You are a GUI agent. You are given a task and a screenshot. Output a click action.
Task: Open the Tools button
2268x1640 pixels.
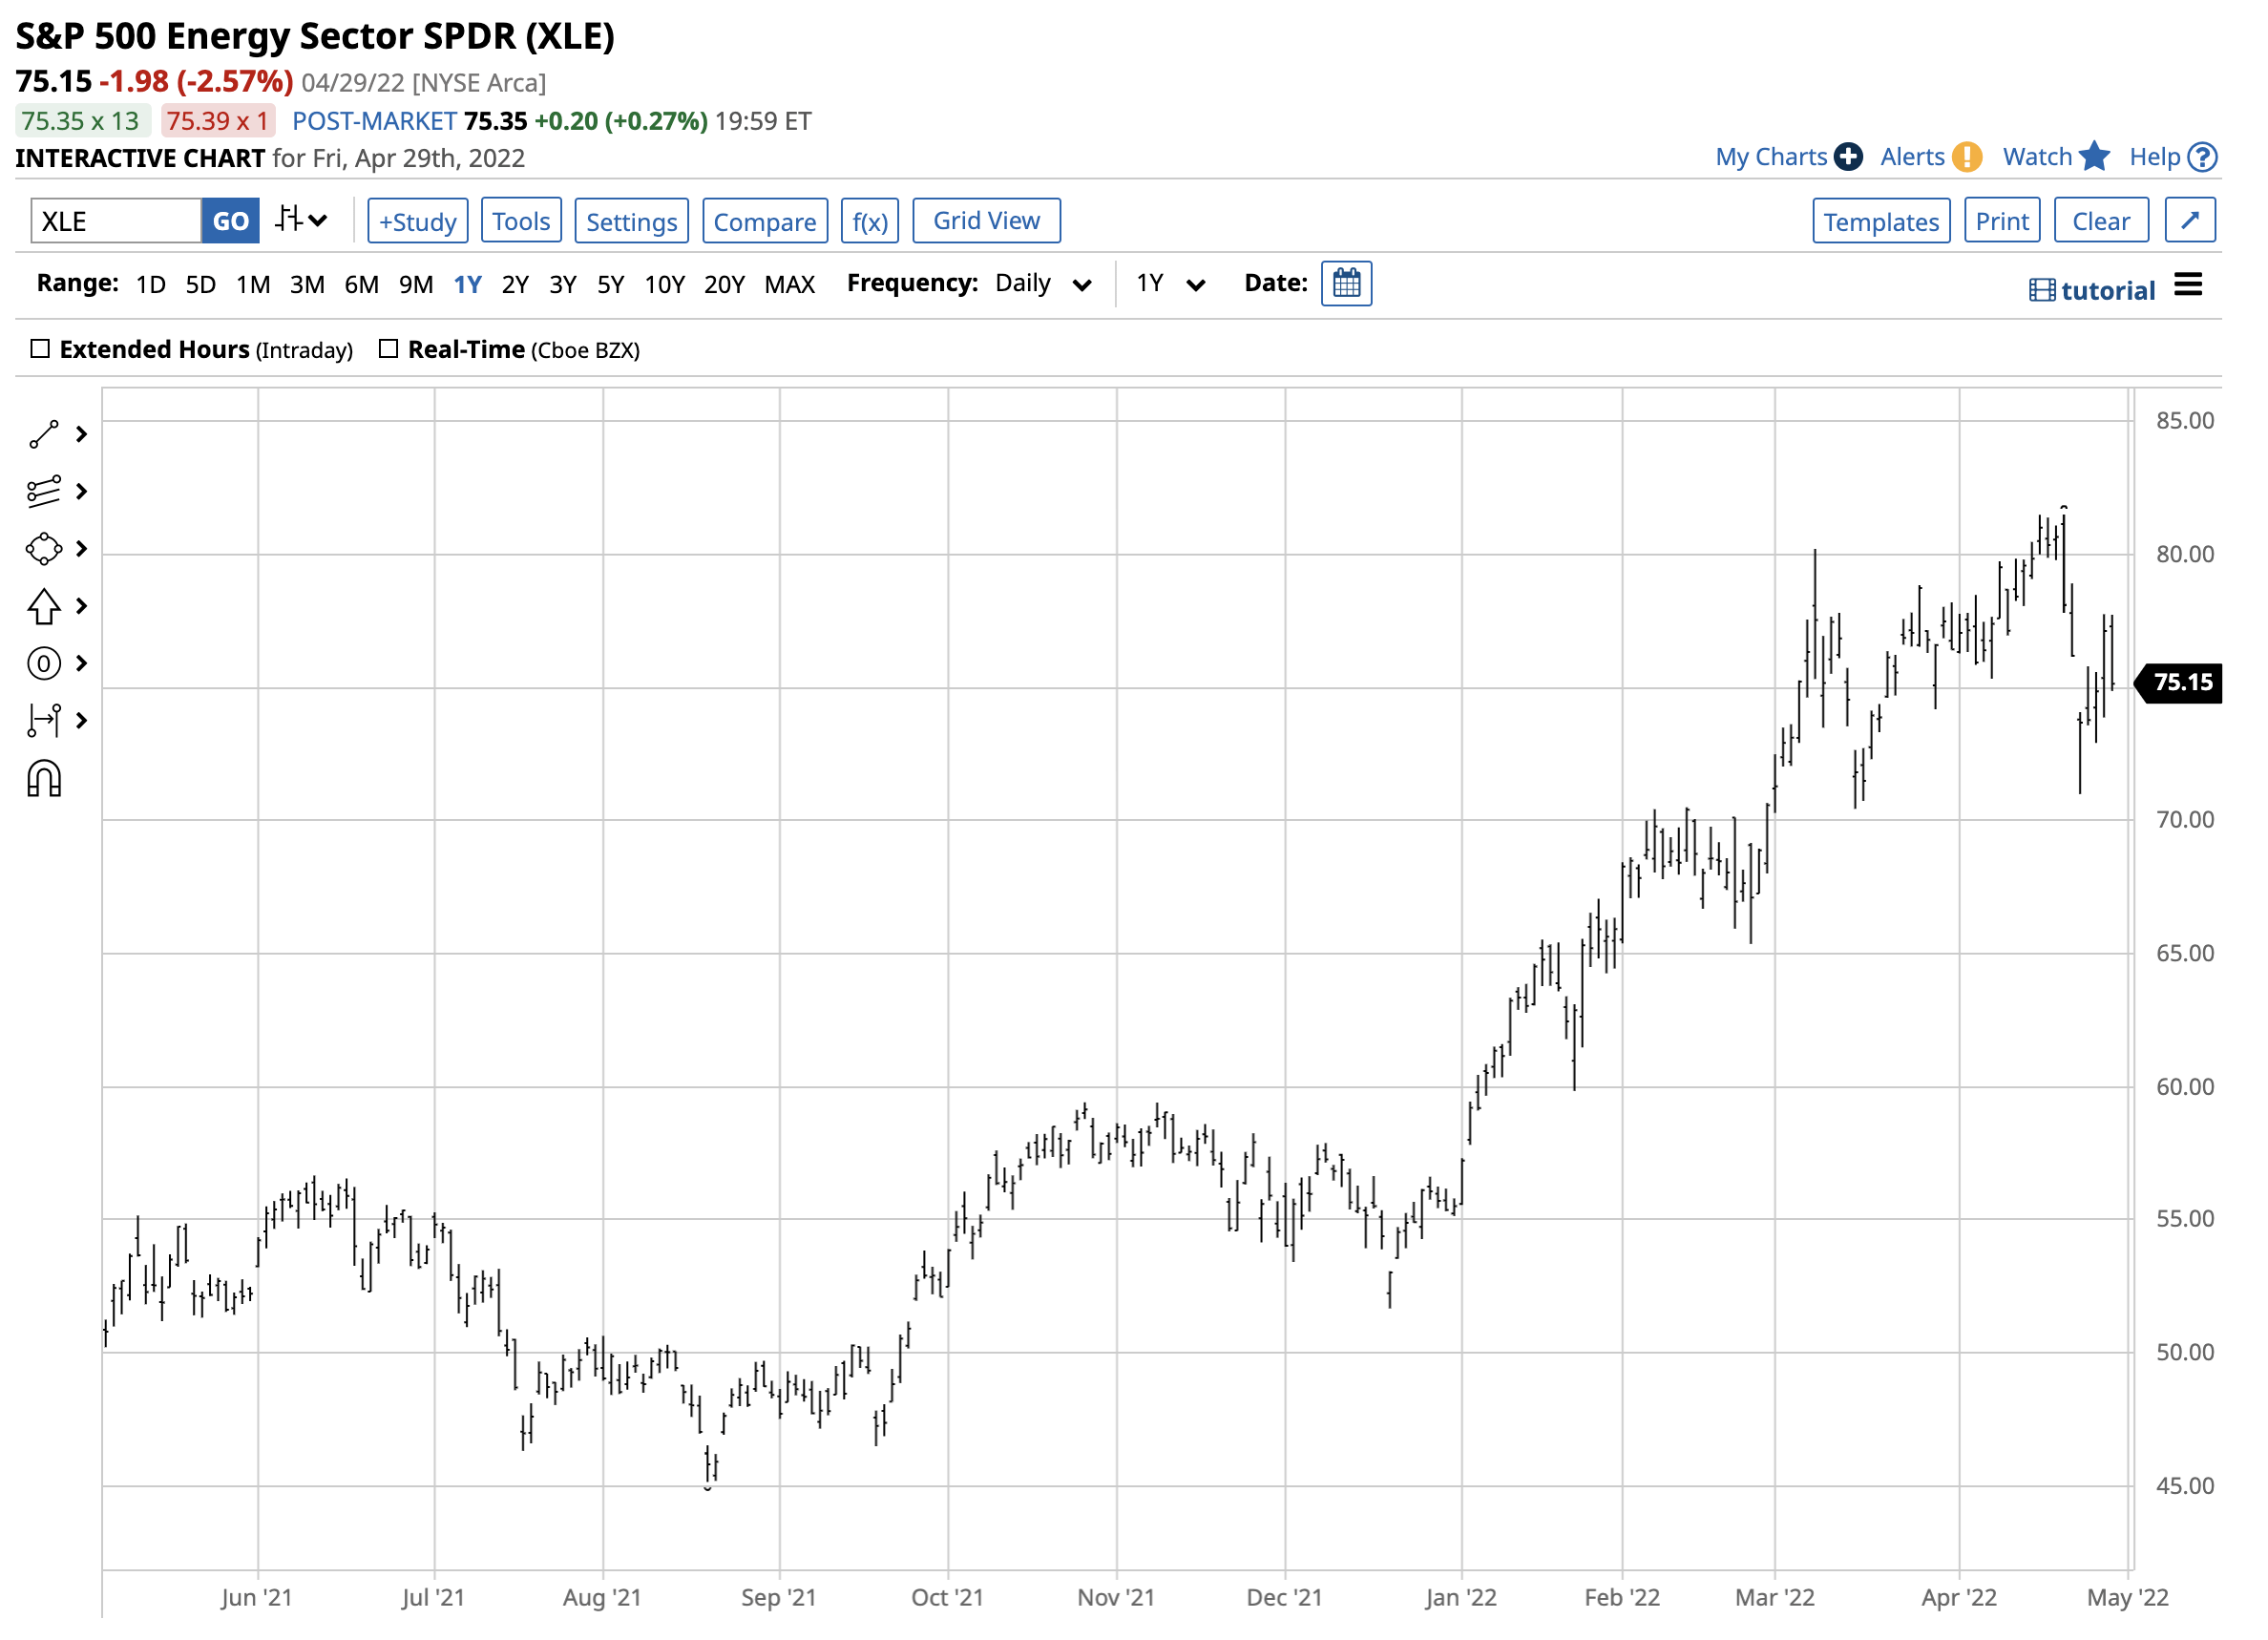[522, 221]
